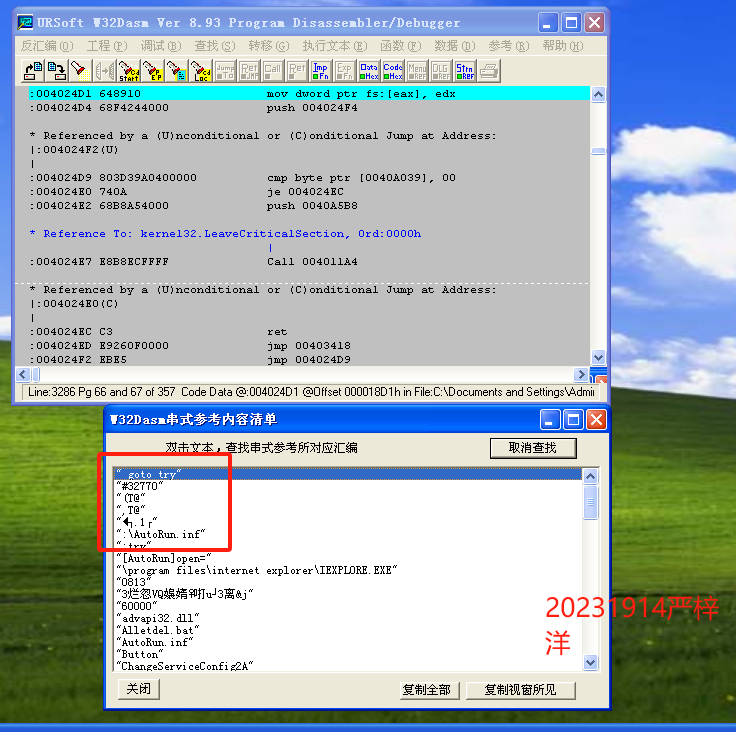Click the Jump To toolbar icon
The image size is (736, 732).
[225, 71]
